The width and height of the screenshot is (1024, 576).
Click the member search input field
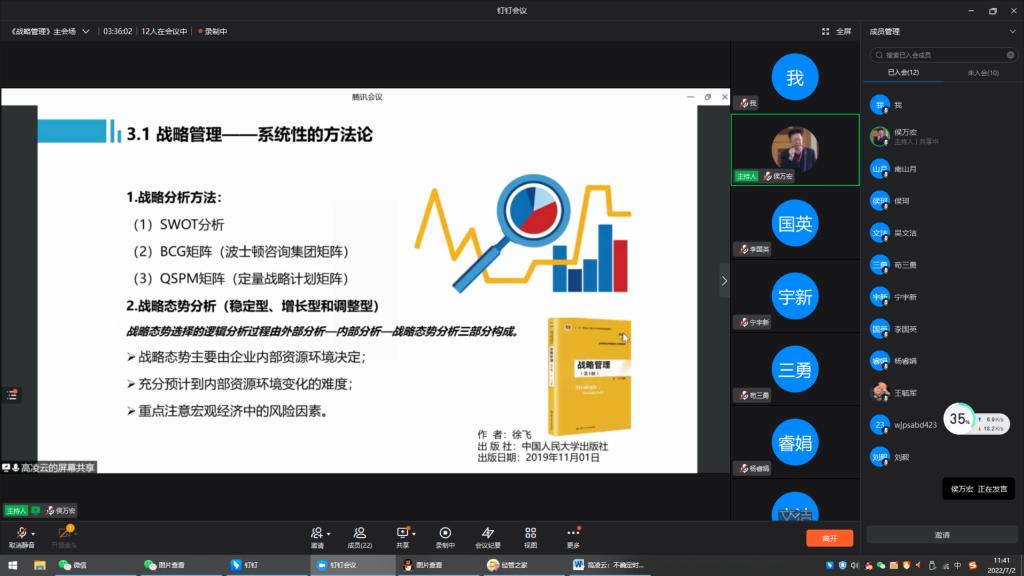pos(945,54)
